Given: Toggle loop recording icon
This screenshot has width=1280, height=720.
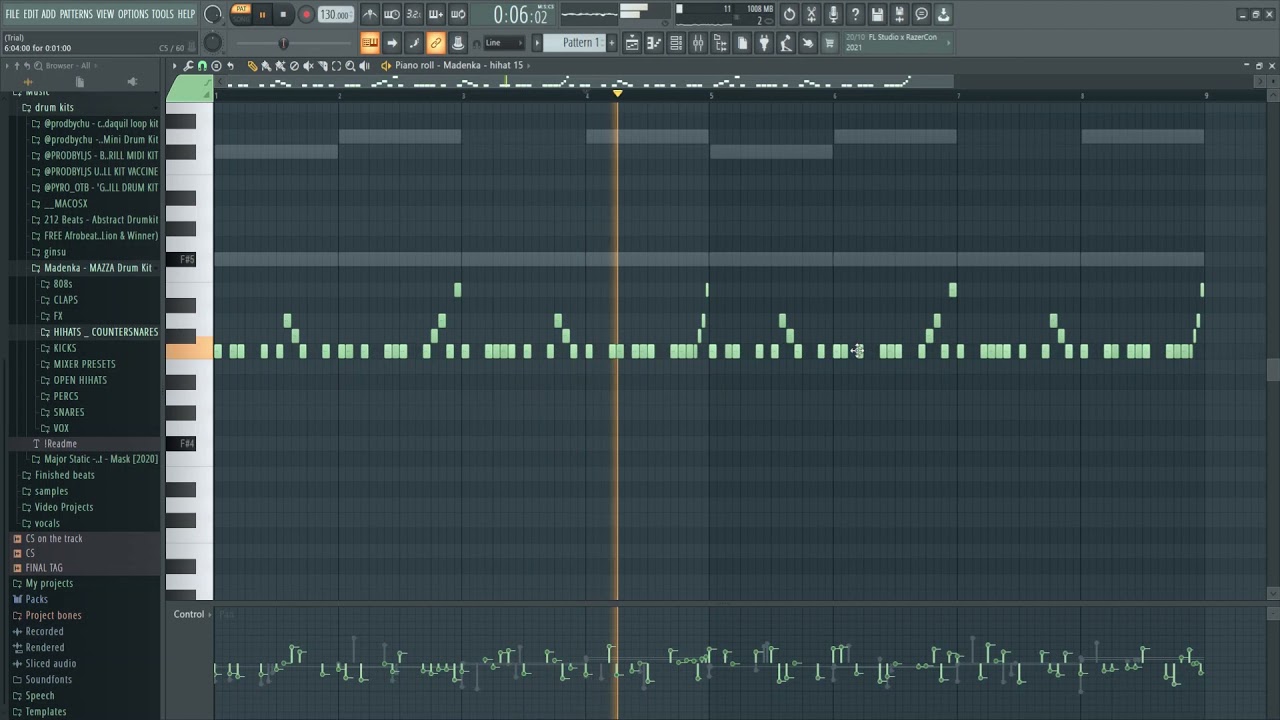Looking at the screenshot, I should click(x=458, y=14).
